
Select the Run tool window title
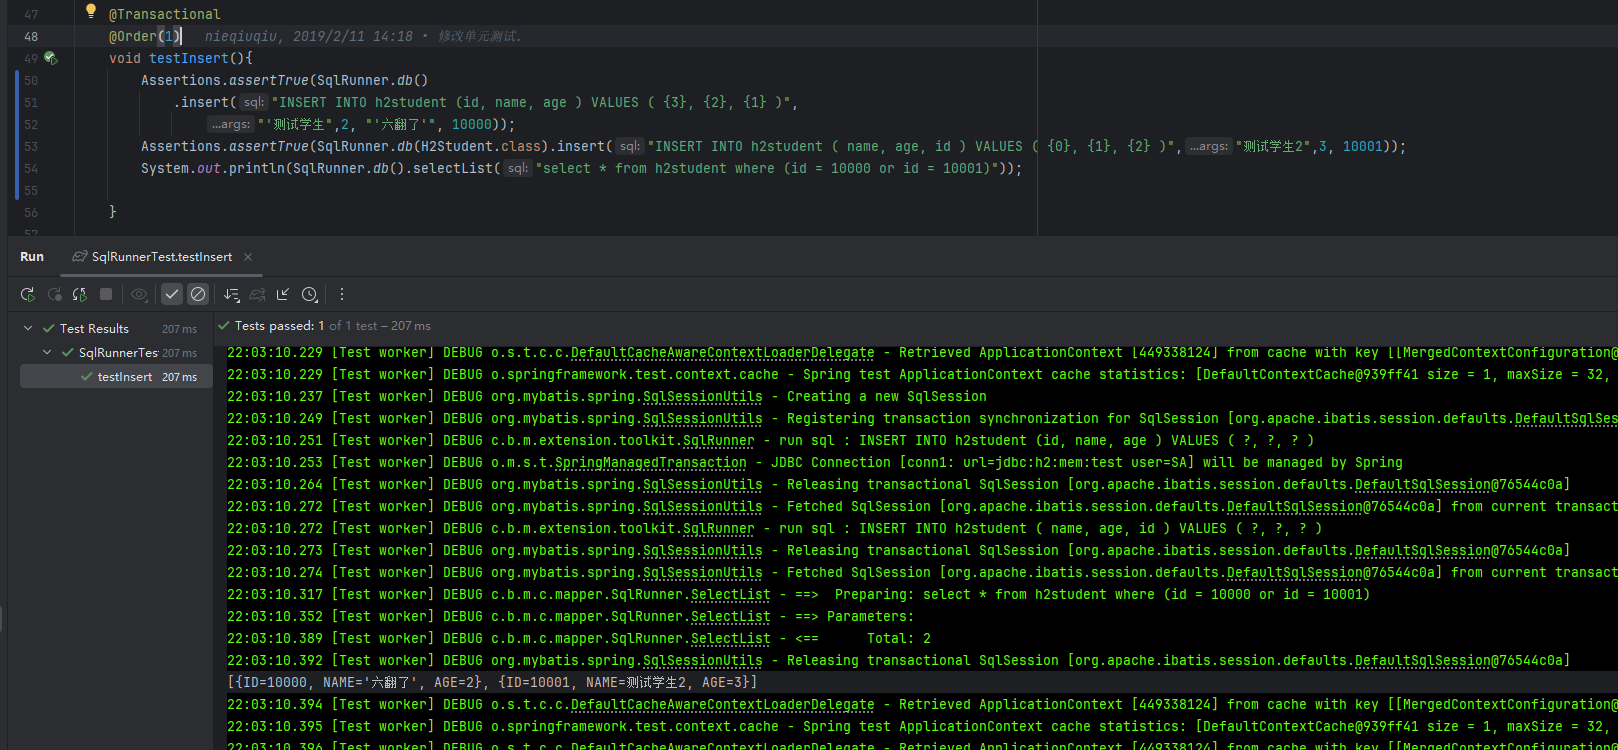click(x=32, y=257)
